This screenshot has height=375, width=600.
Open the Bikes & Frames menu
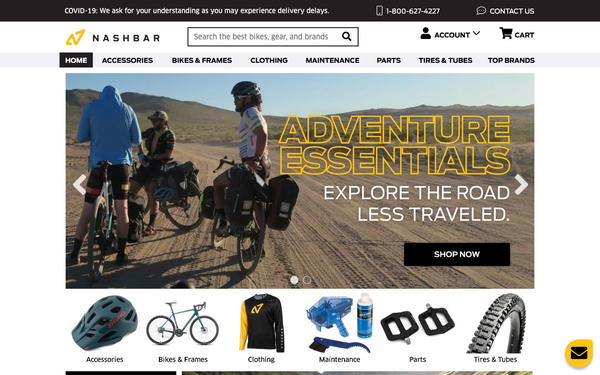(x=202, y=60)
